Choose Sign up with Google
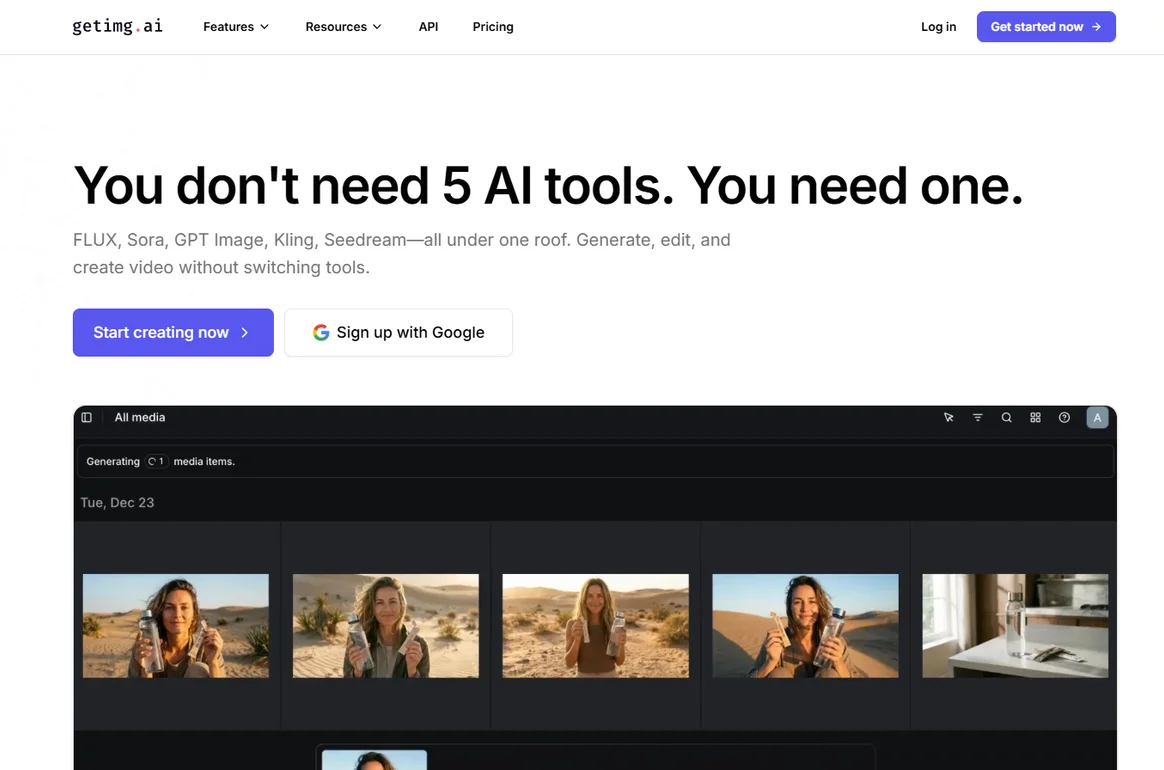The width and height of the screenshot is (1164, 770). pyautogui.click(x=398, y=333)
